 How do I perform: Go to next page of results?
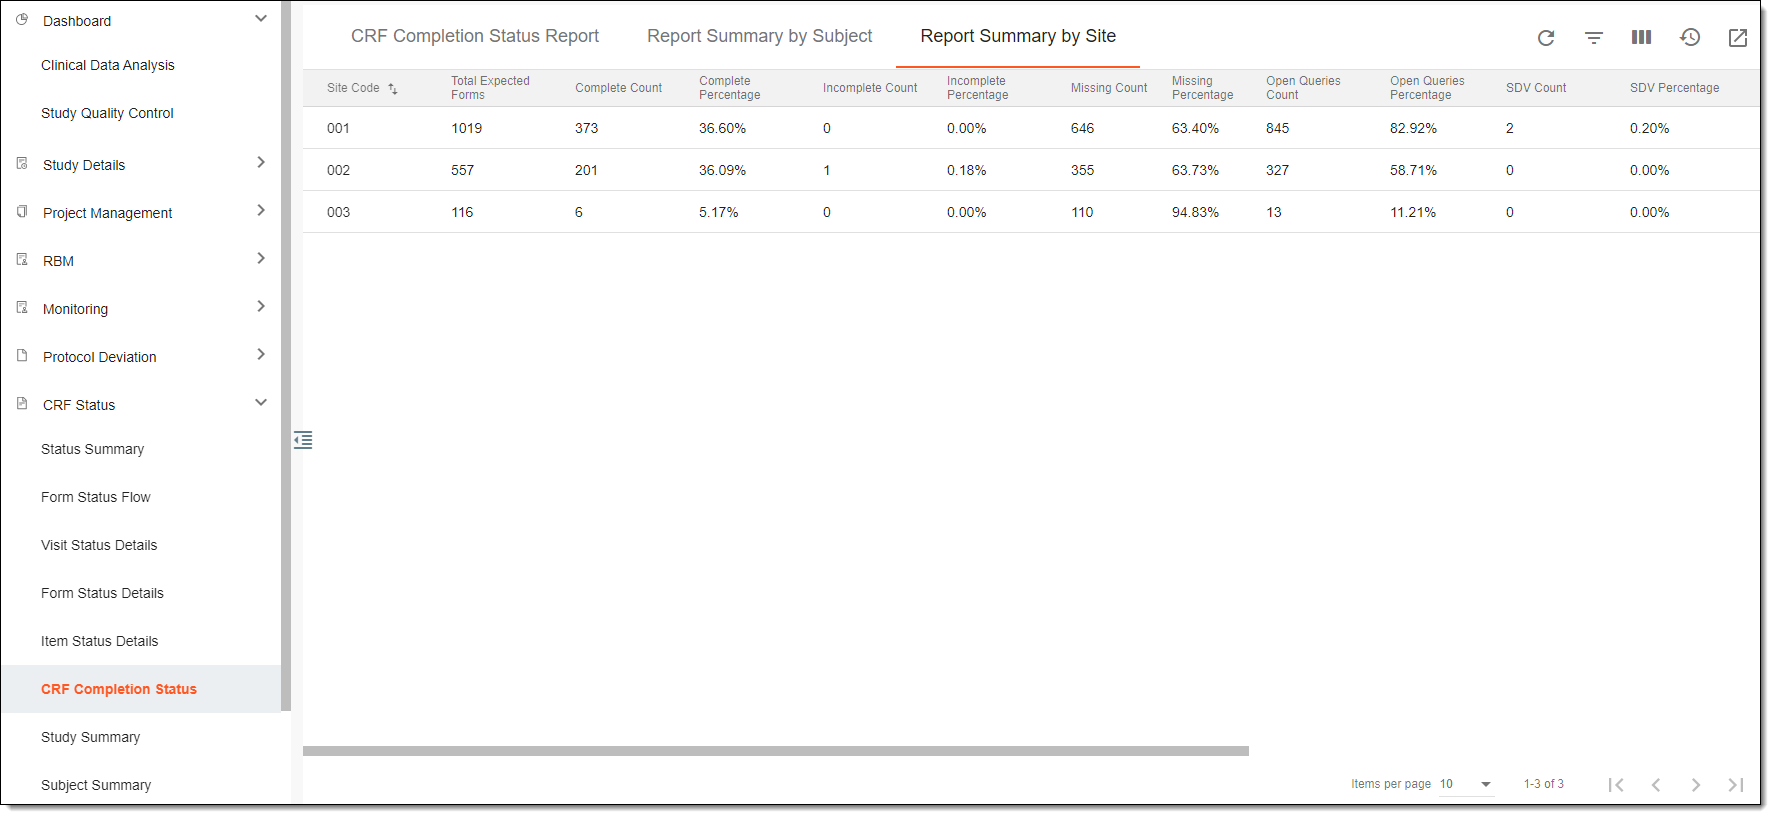pos(1696,785)
